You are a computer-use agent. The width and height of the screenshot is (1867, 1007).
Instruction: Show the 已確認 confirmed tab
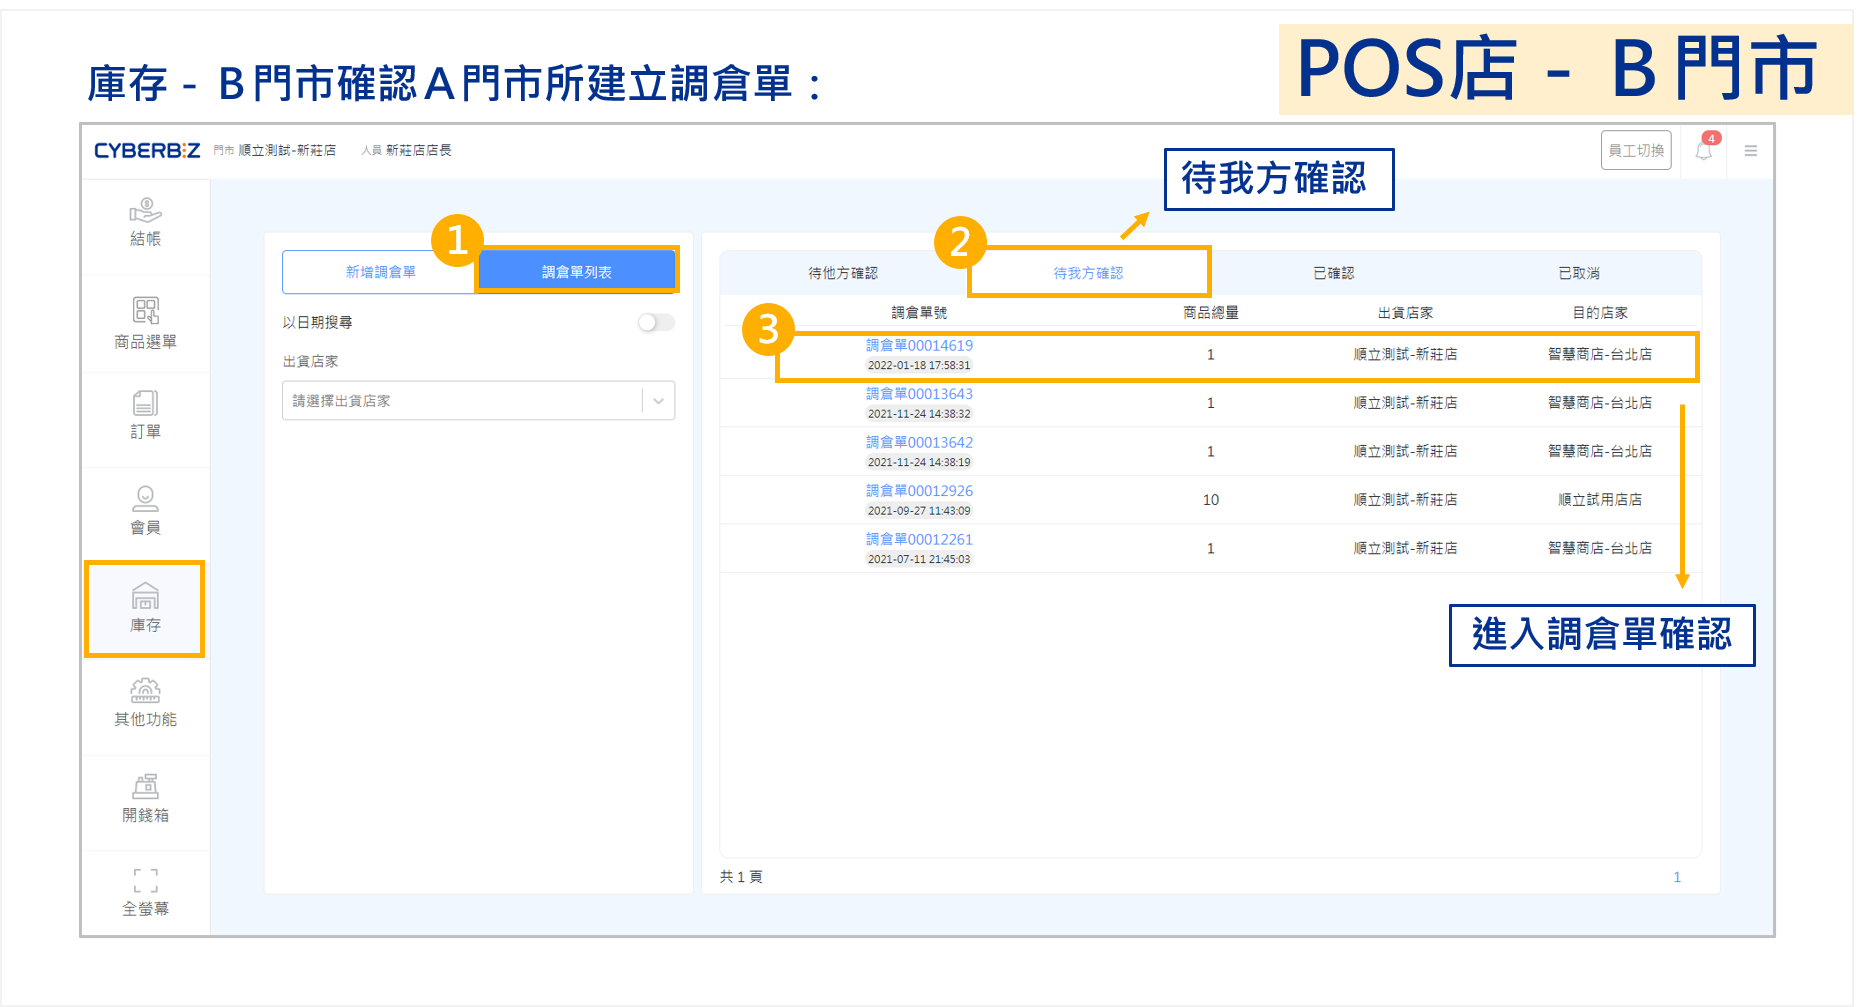coord(1333,273)
